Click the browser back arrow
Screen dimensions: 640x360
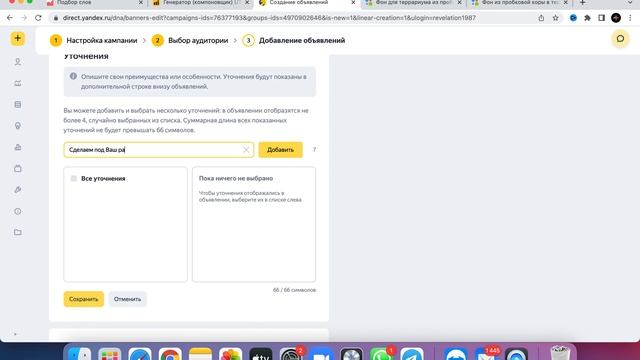[x=10, y=18]
